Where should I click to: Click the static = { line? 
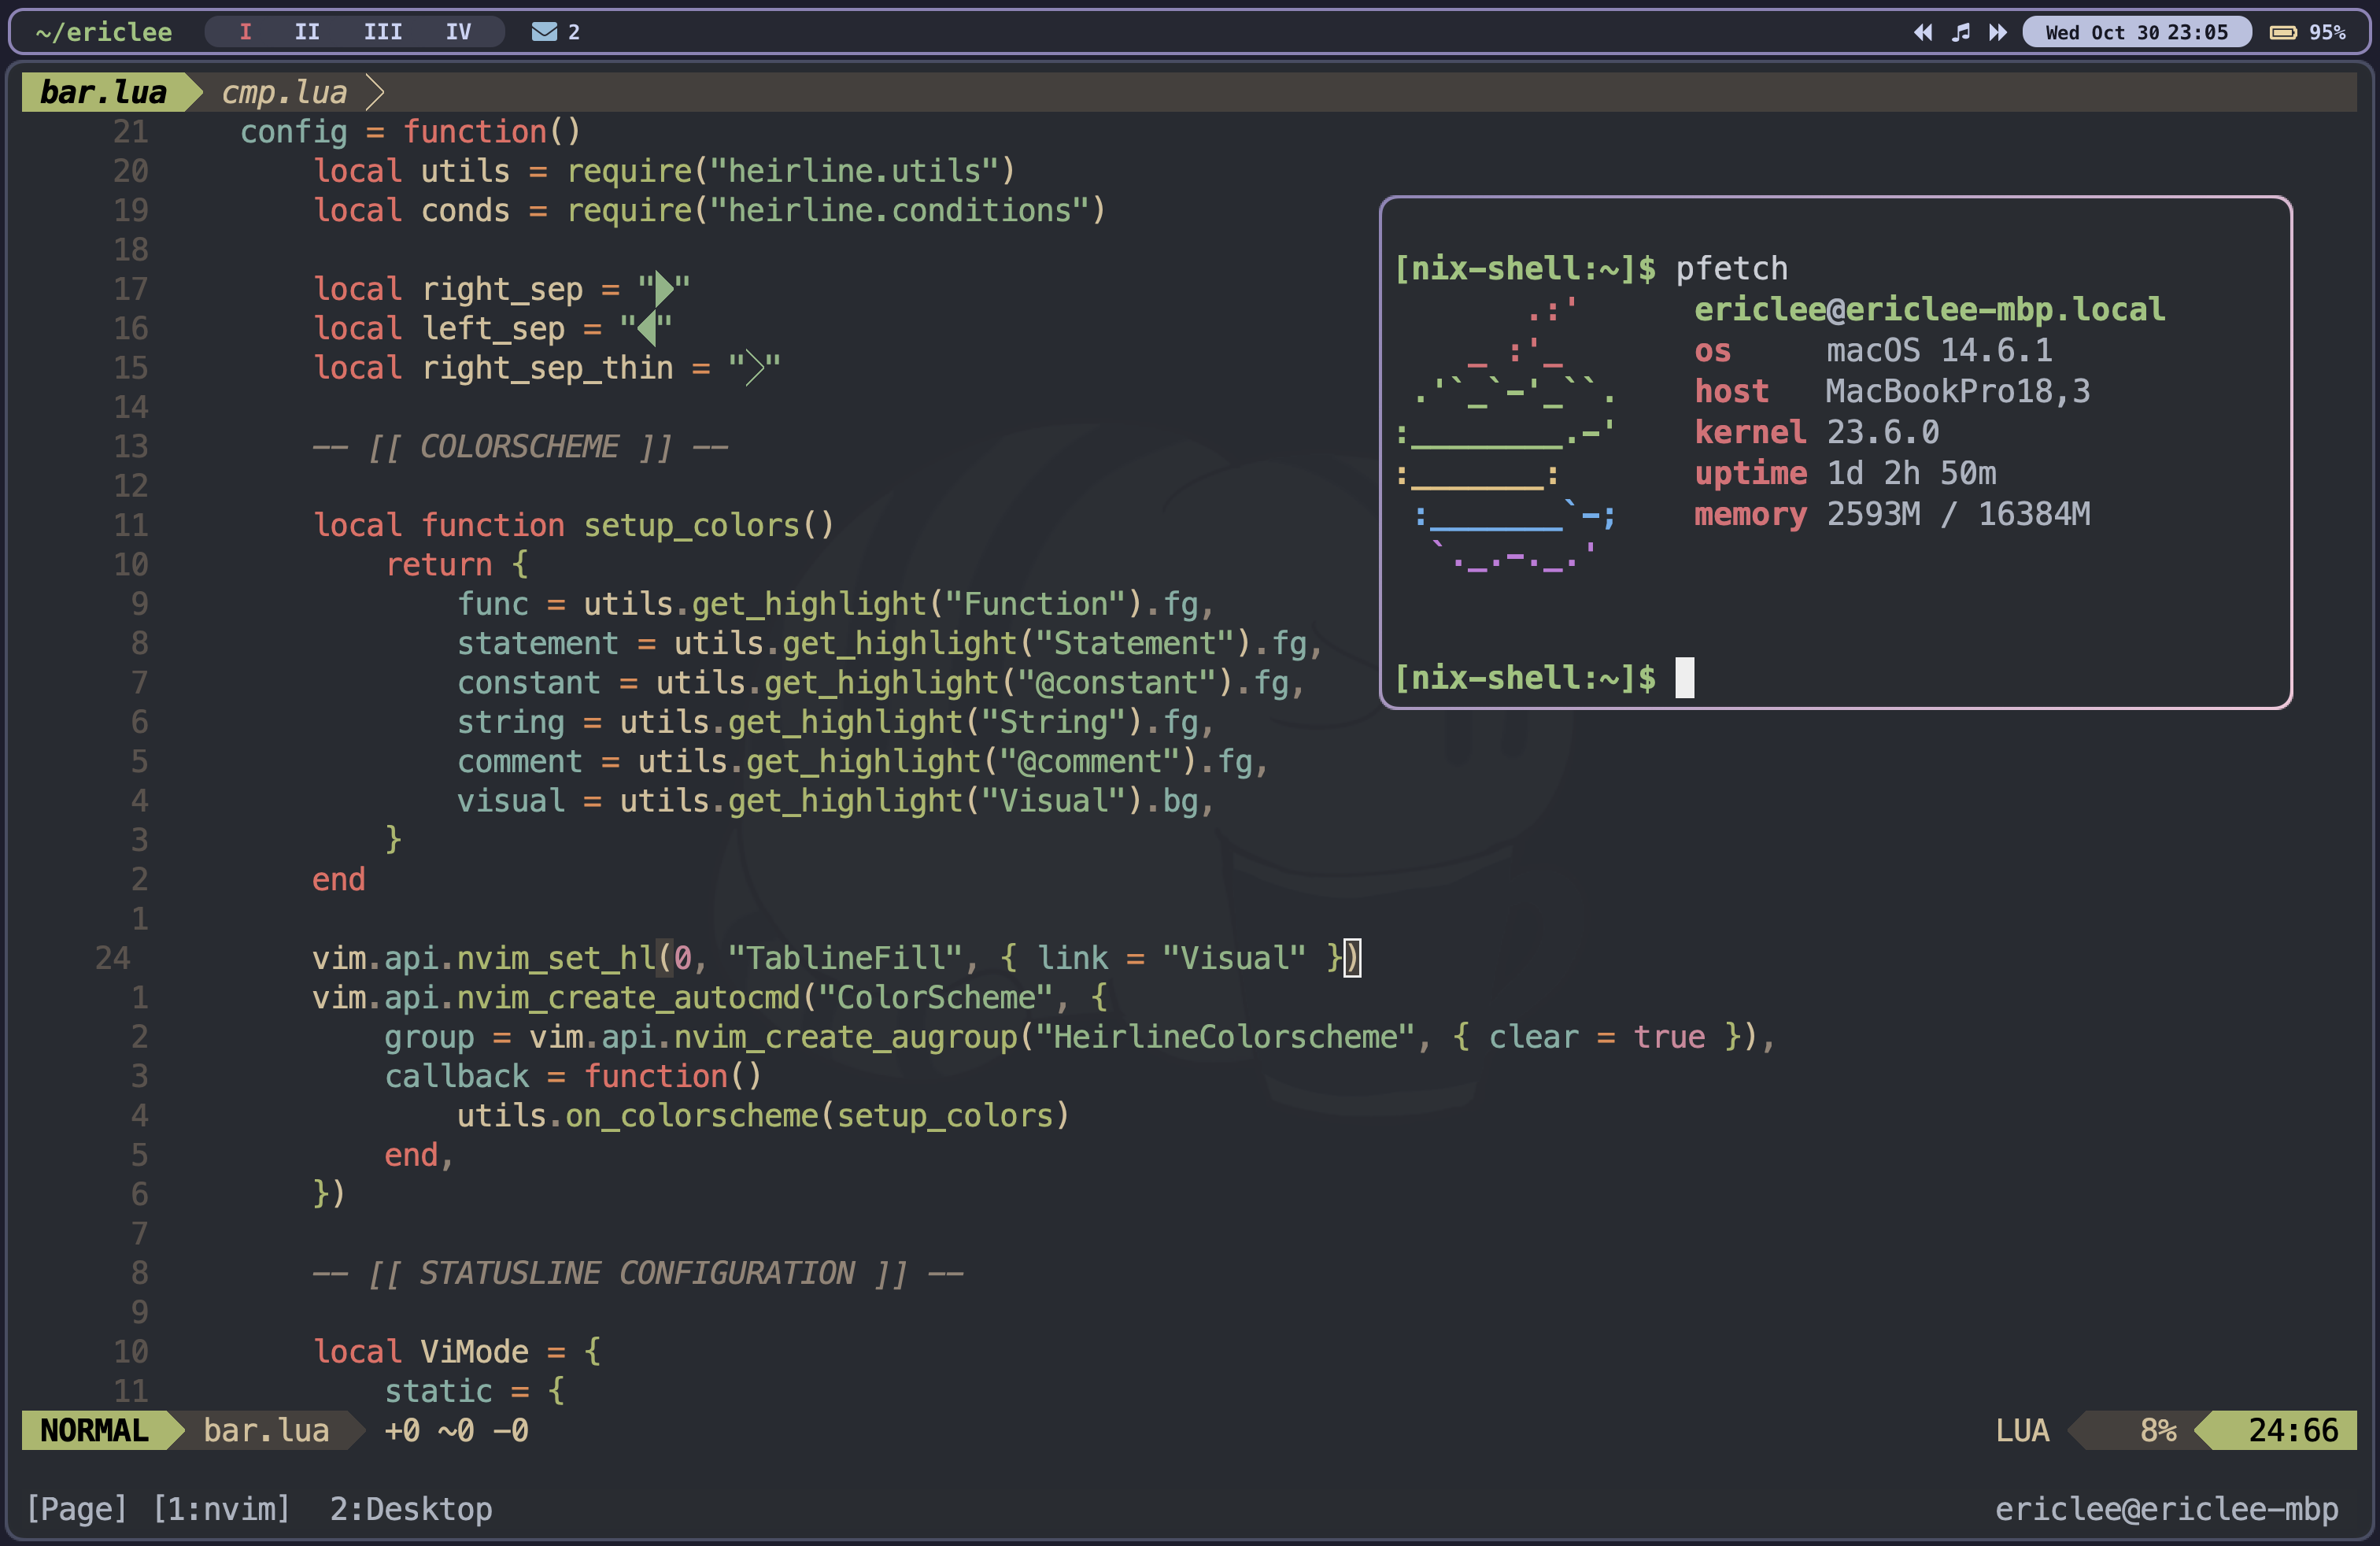point(475,1391)
